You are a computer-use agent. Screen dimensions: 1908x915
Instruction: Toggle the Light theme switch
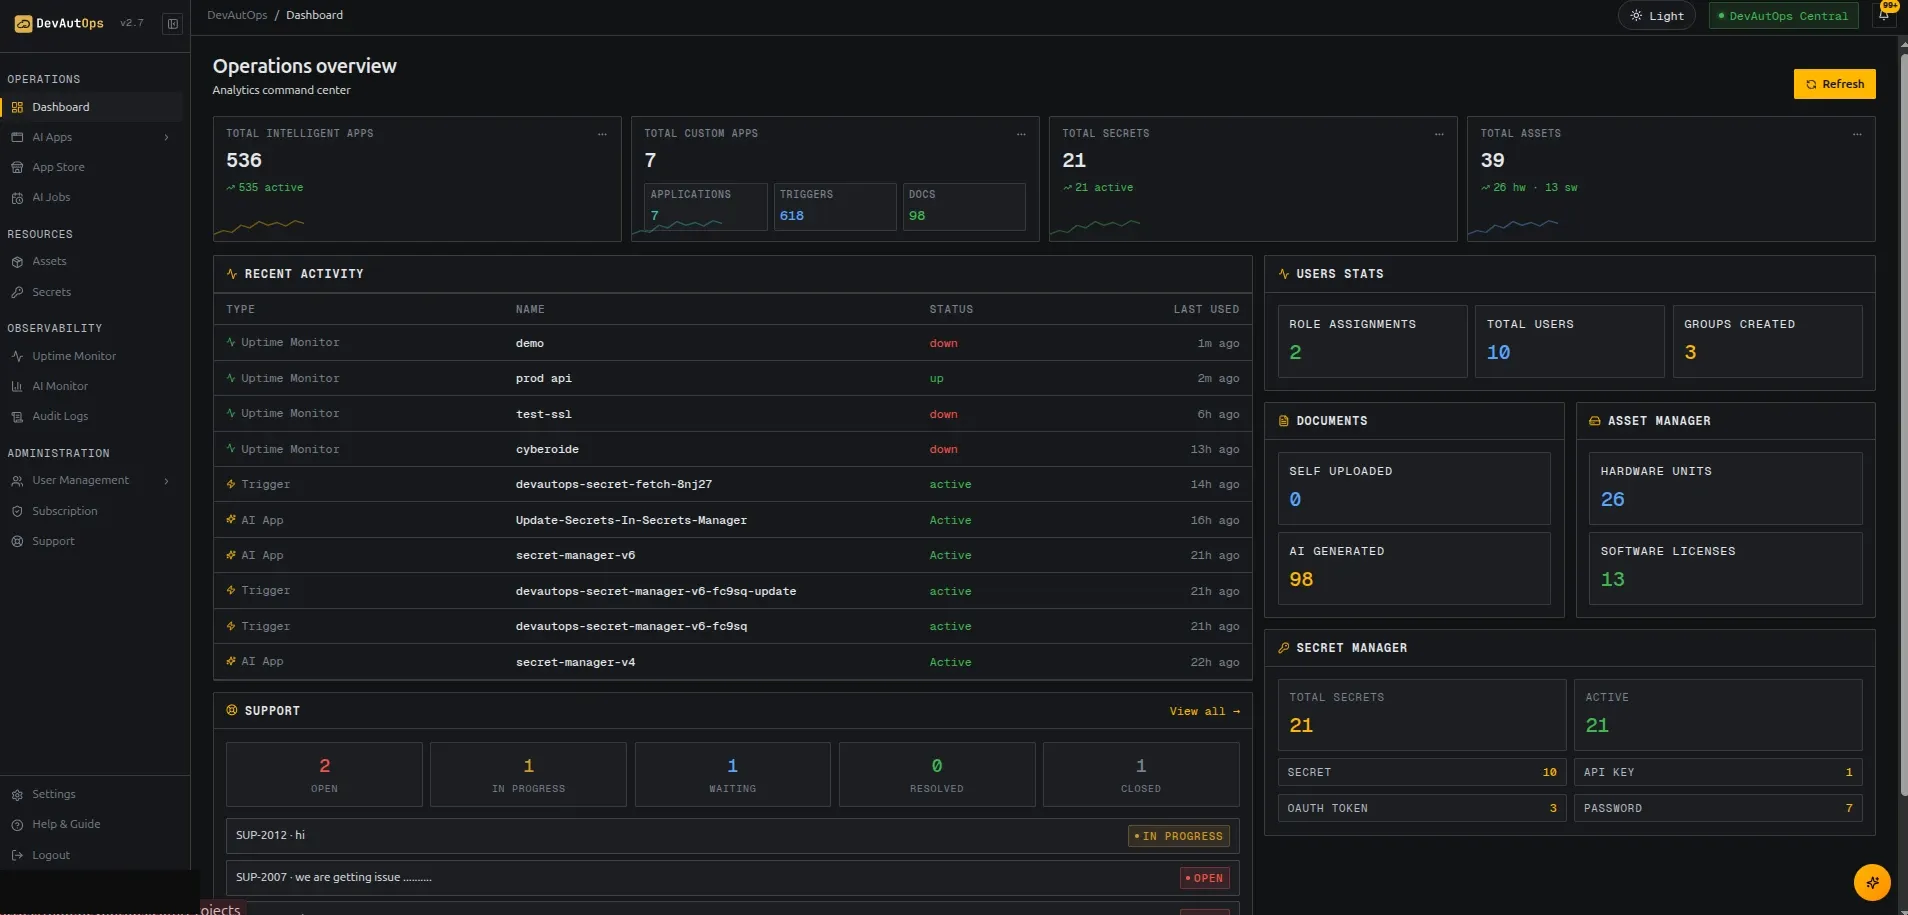coord(1656,16)
